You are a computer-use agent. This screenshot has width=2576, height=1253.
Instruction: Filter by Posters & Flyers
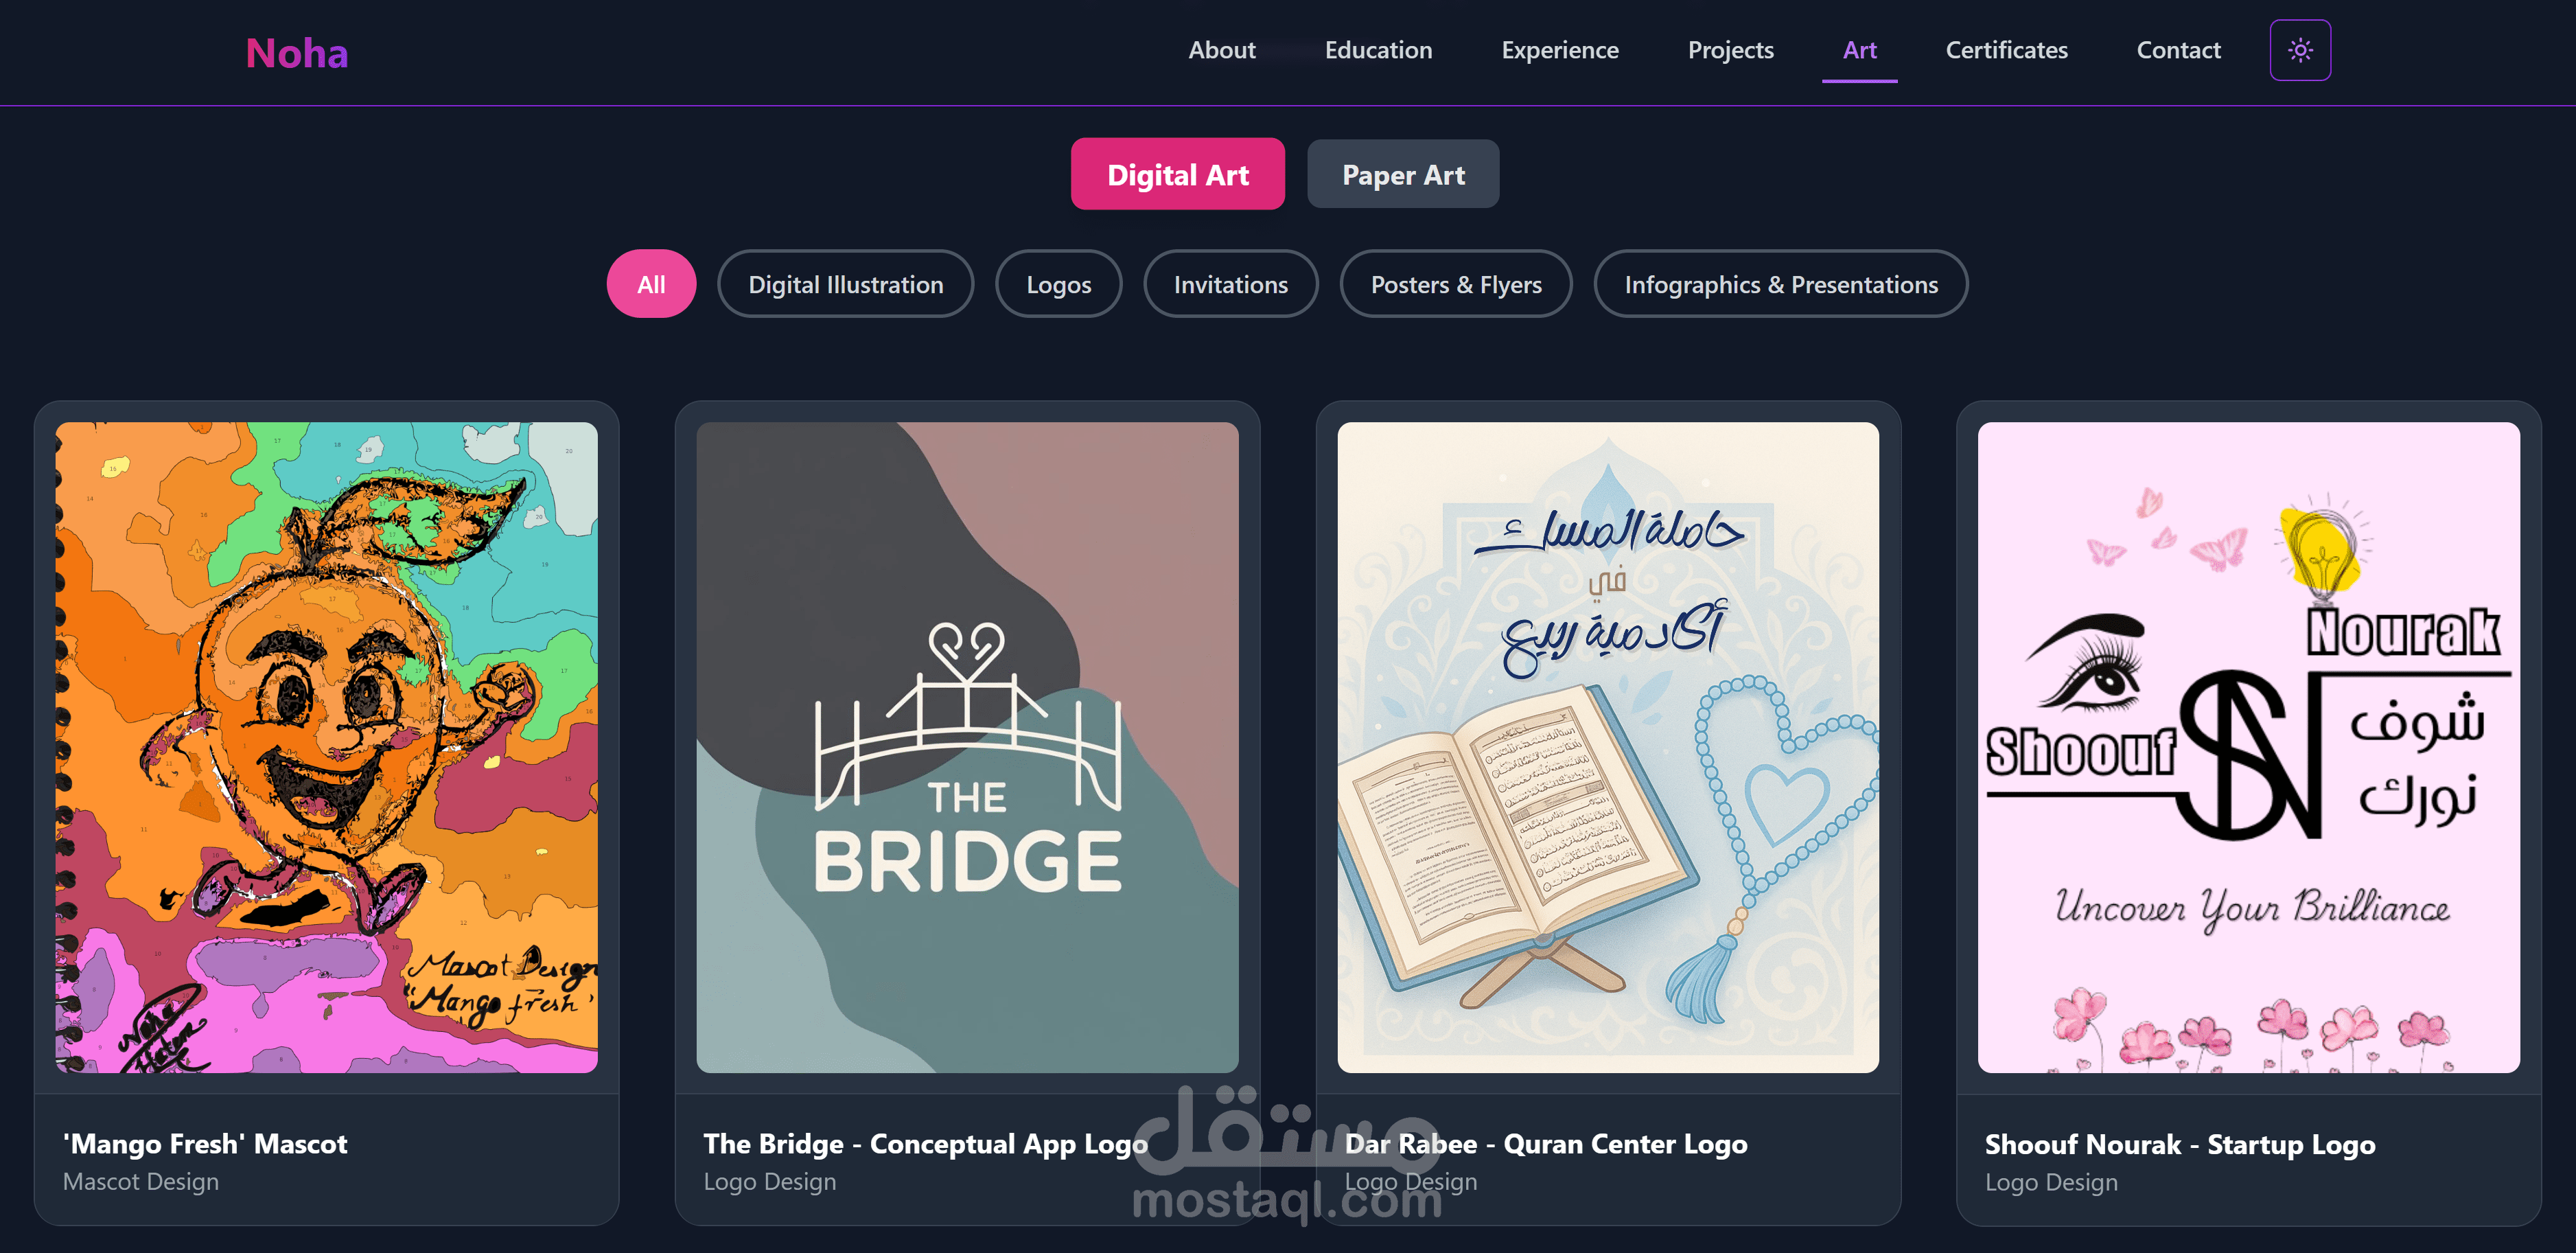click(x=1455, y=284)
